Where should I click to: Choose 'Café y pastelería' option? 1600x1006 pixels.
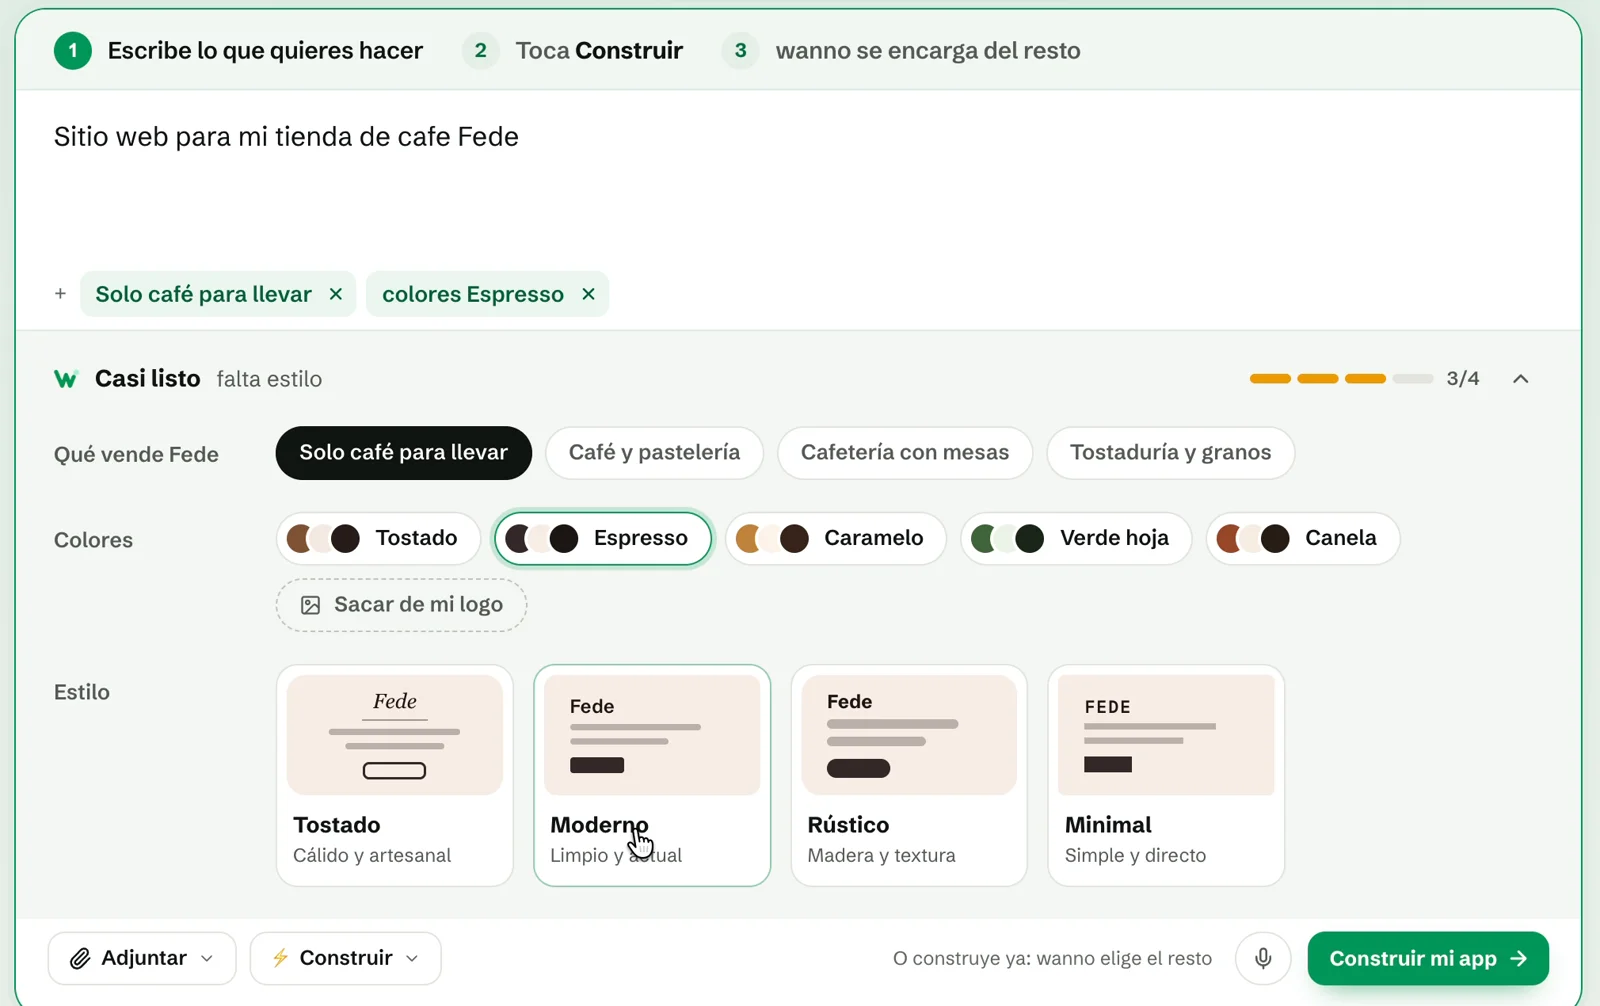pyautogui.click(x=655, y=453)
